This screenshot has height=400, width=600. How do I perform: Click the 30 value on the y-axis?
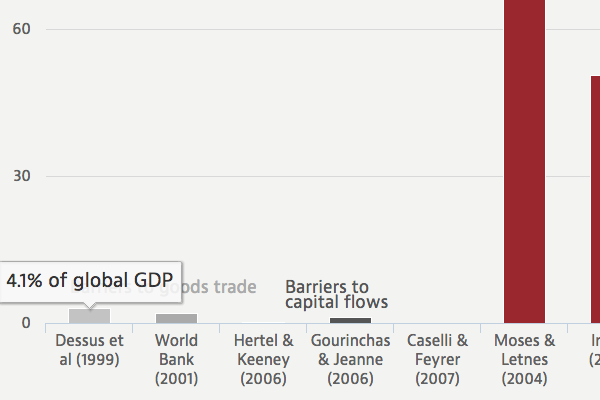[22, 176]
